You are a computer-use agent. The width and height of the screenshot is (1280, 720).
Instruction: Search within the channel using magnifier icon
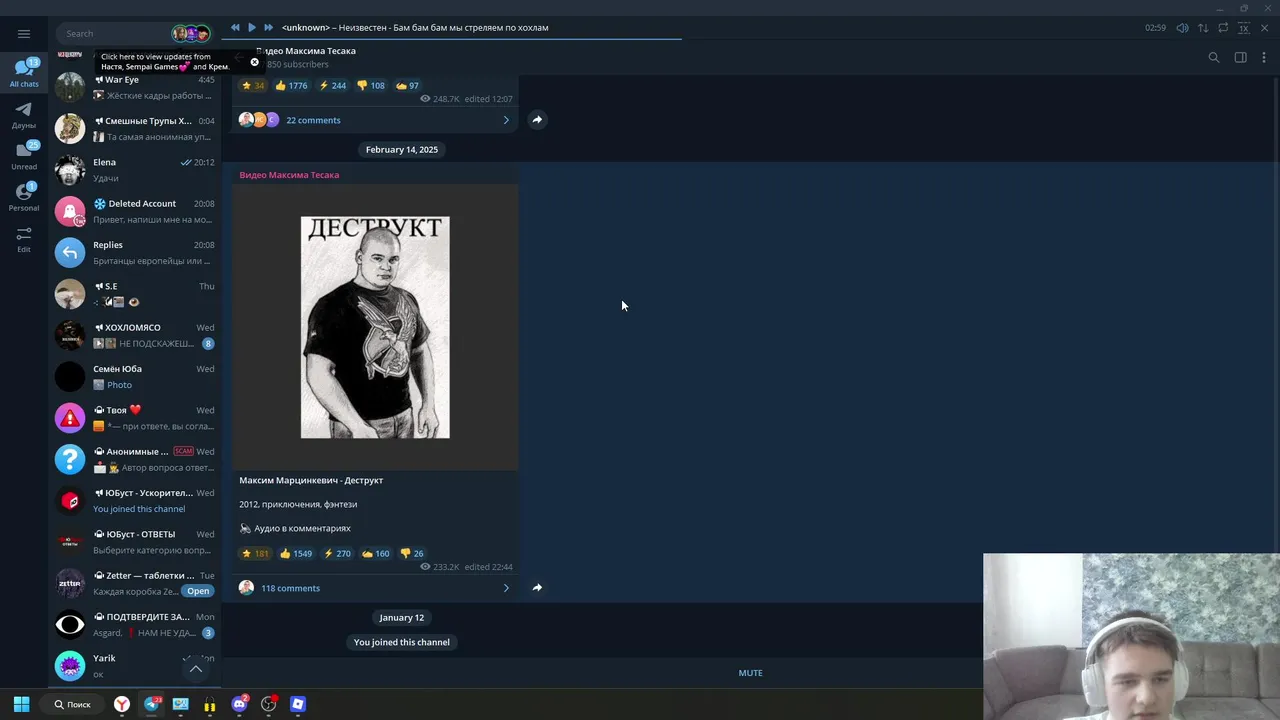(1214, 58)
